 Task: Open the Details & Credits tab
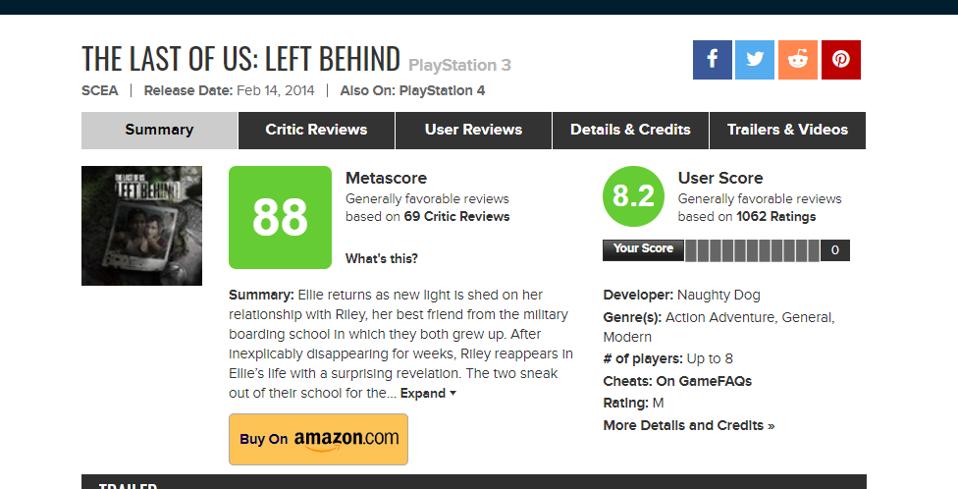point(630,130)
